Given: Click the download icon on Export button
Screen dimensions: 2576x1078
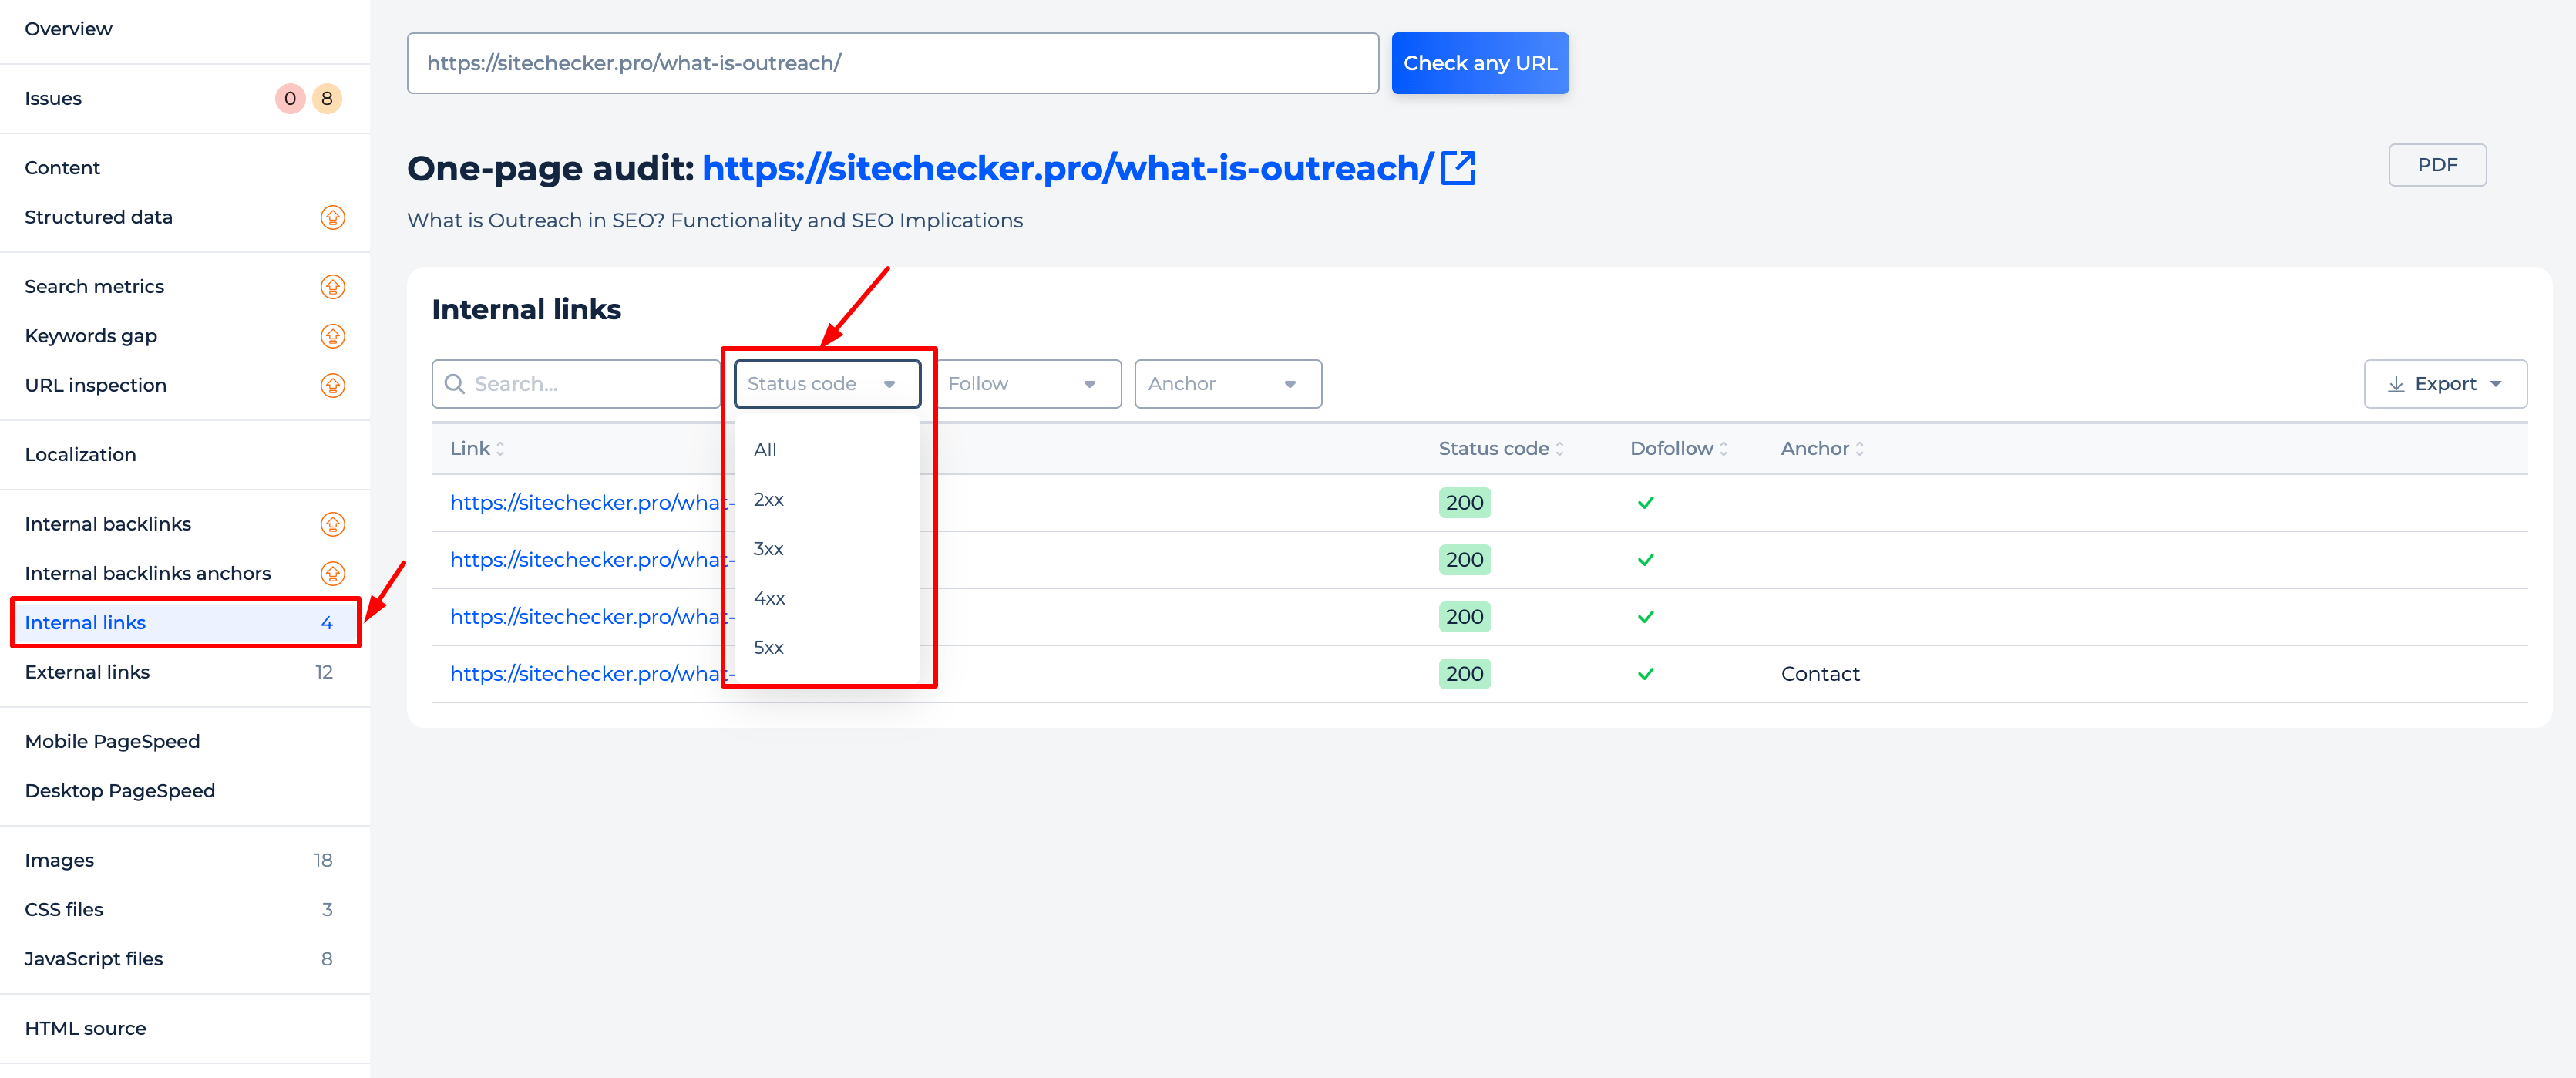Looking at the screenshot, I should (x=2395, y=384).
